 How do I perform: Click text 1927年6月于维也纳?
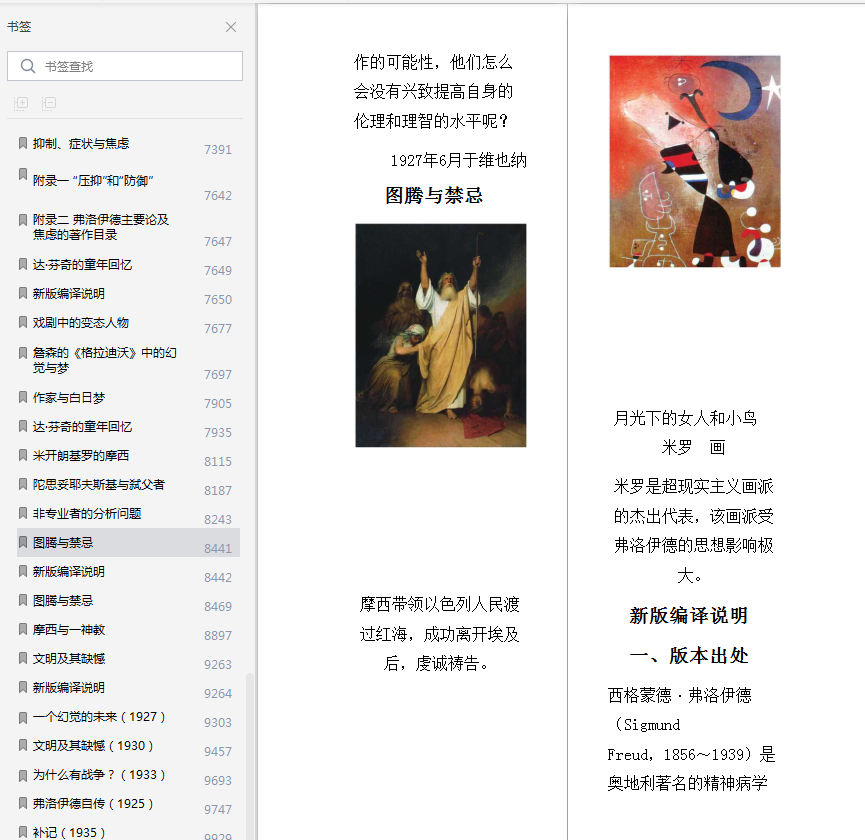pos(458,160)
